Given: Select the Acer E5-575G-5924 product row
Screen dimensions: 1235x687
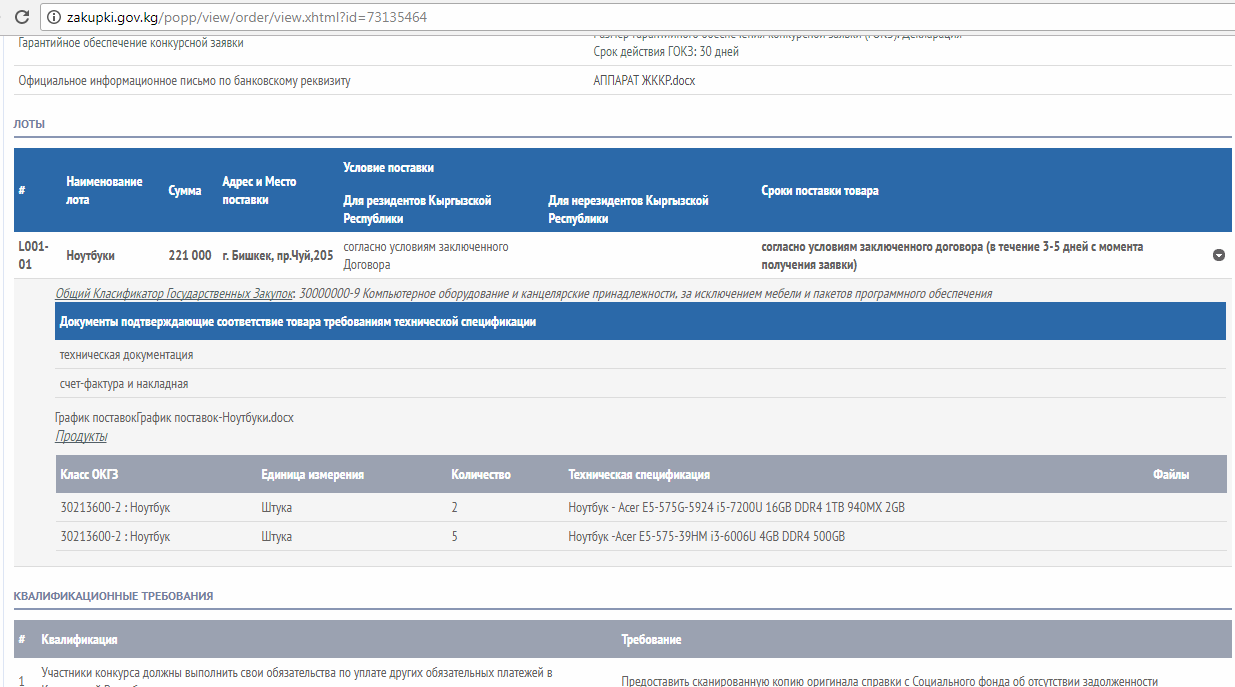Looking at the screenshot, I should click(736, 508).
